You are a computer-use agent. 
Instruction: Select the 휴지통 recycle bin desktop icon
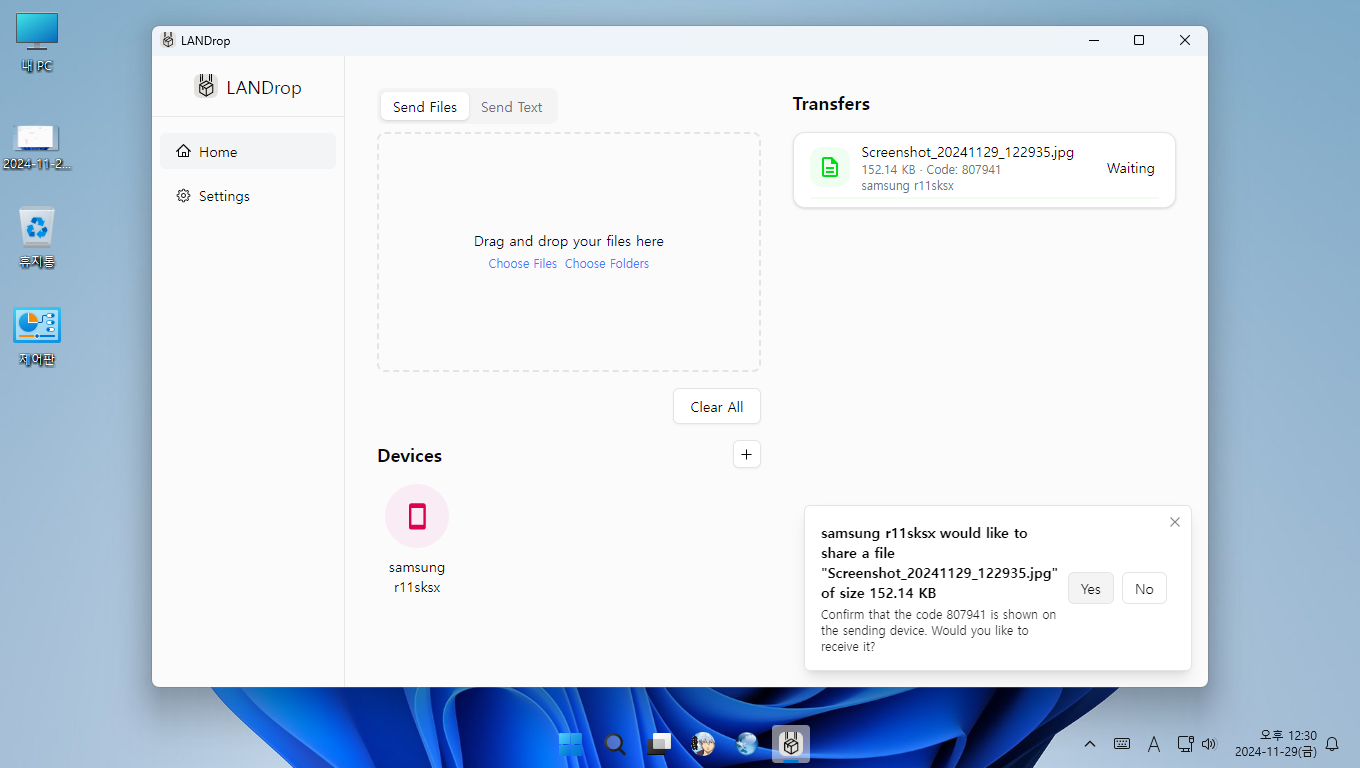pyautogui.click(x=37, y=238)
